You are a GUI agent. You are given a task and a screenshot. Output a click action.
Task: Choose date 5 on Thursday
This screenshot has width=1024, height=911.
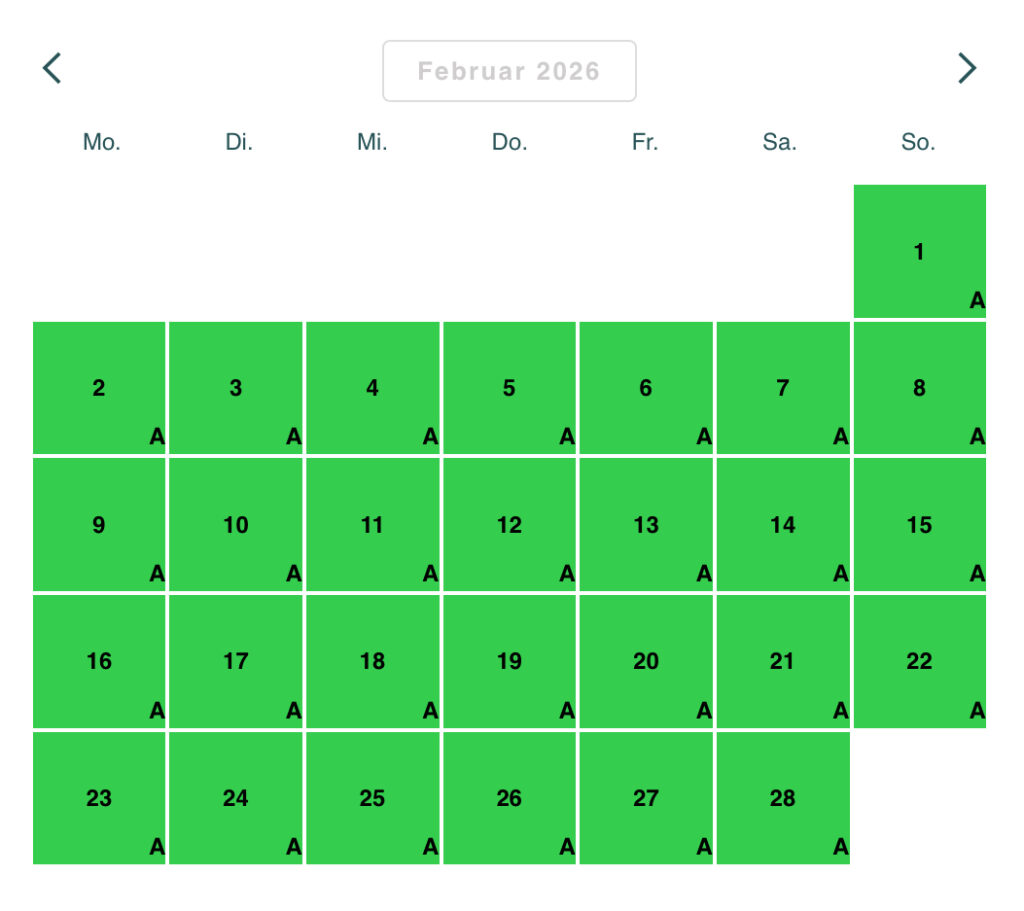pos(509,388)
